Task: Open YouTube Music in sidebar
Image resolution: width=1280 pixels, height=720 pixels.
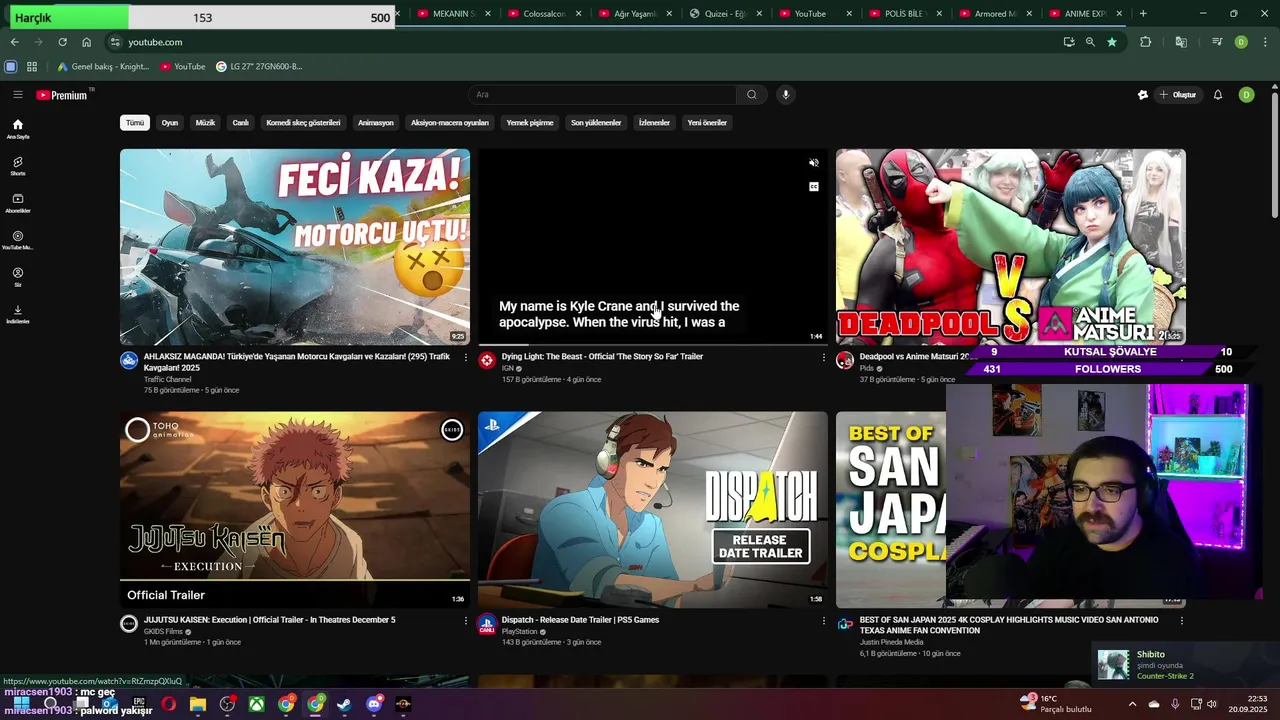Action: point(18,240)
